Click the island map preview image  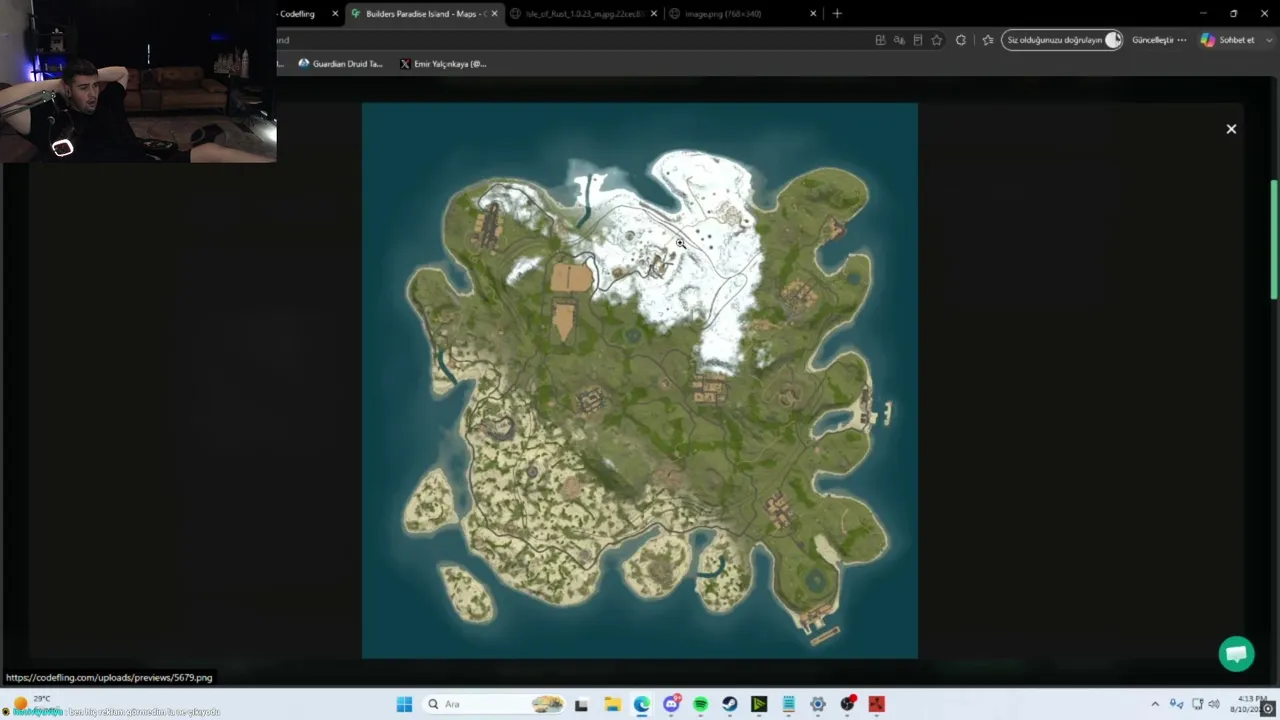[x=640, y=381]
